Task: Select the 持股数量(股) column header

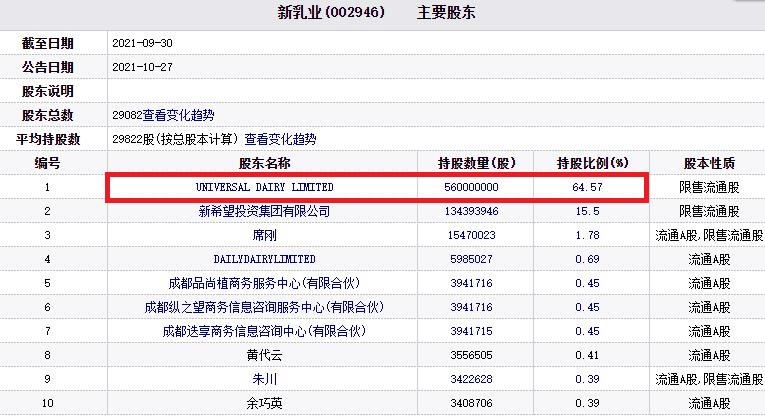Action: point(476,163)
